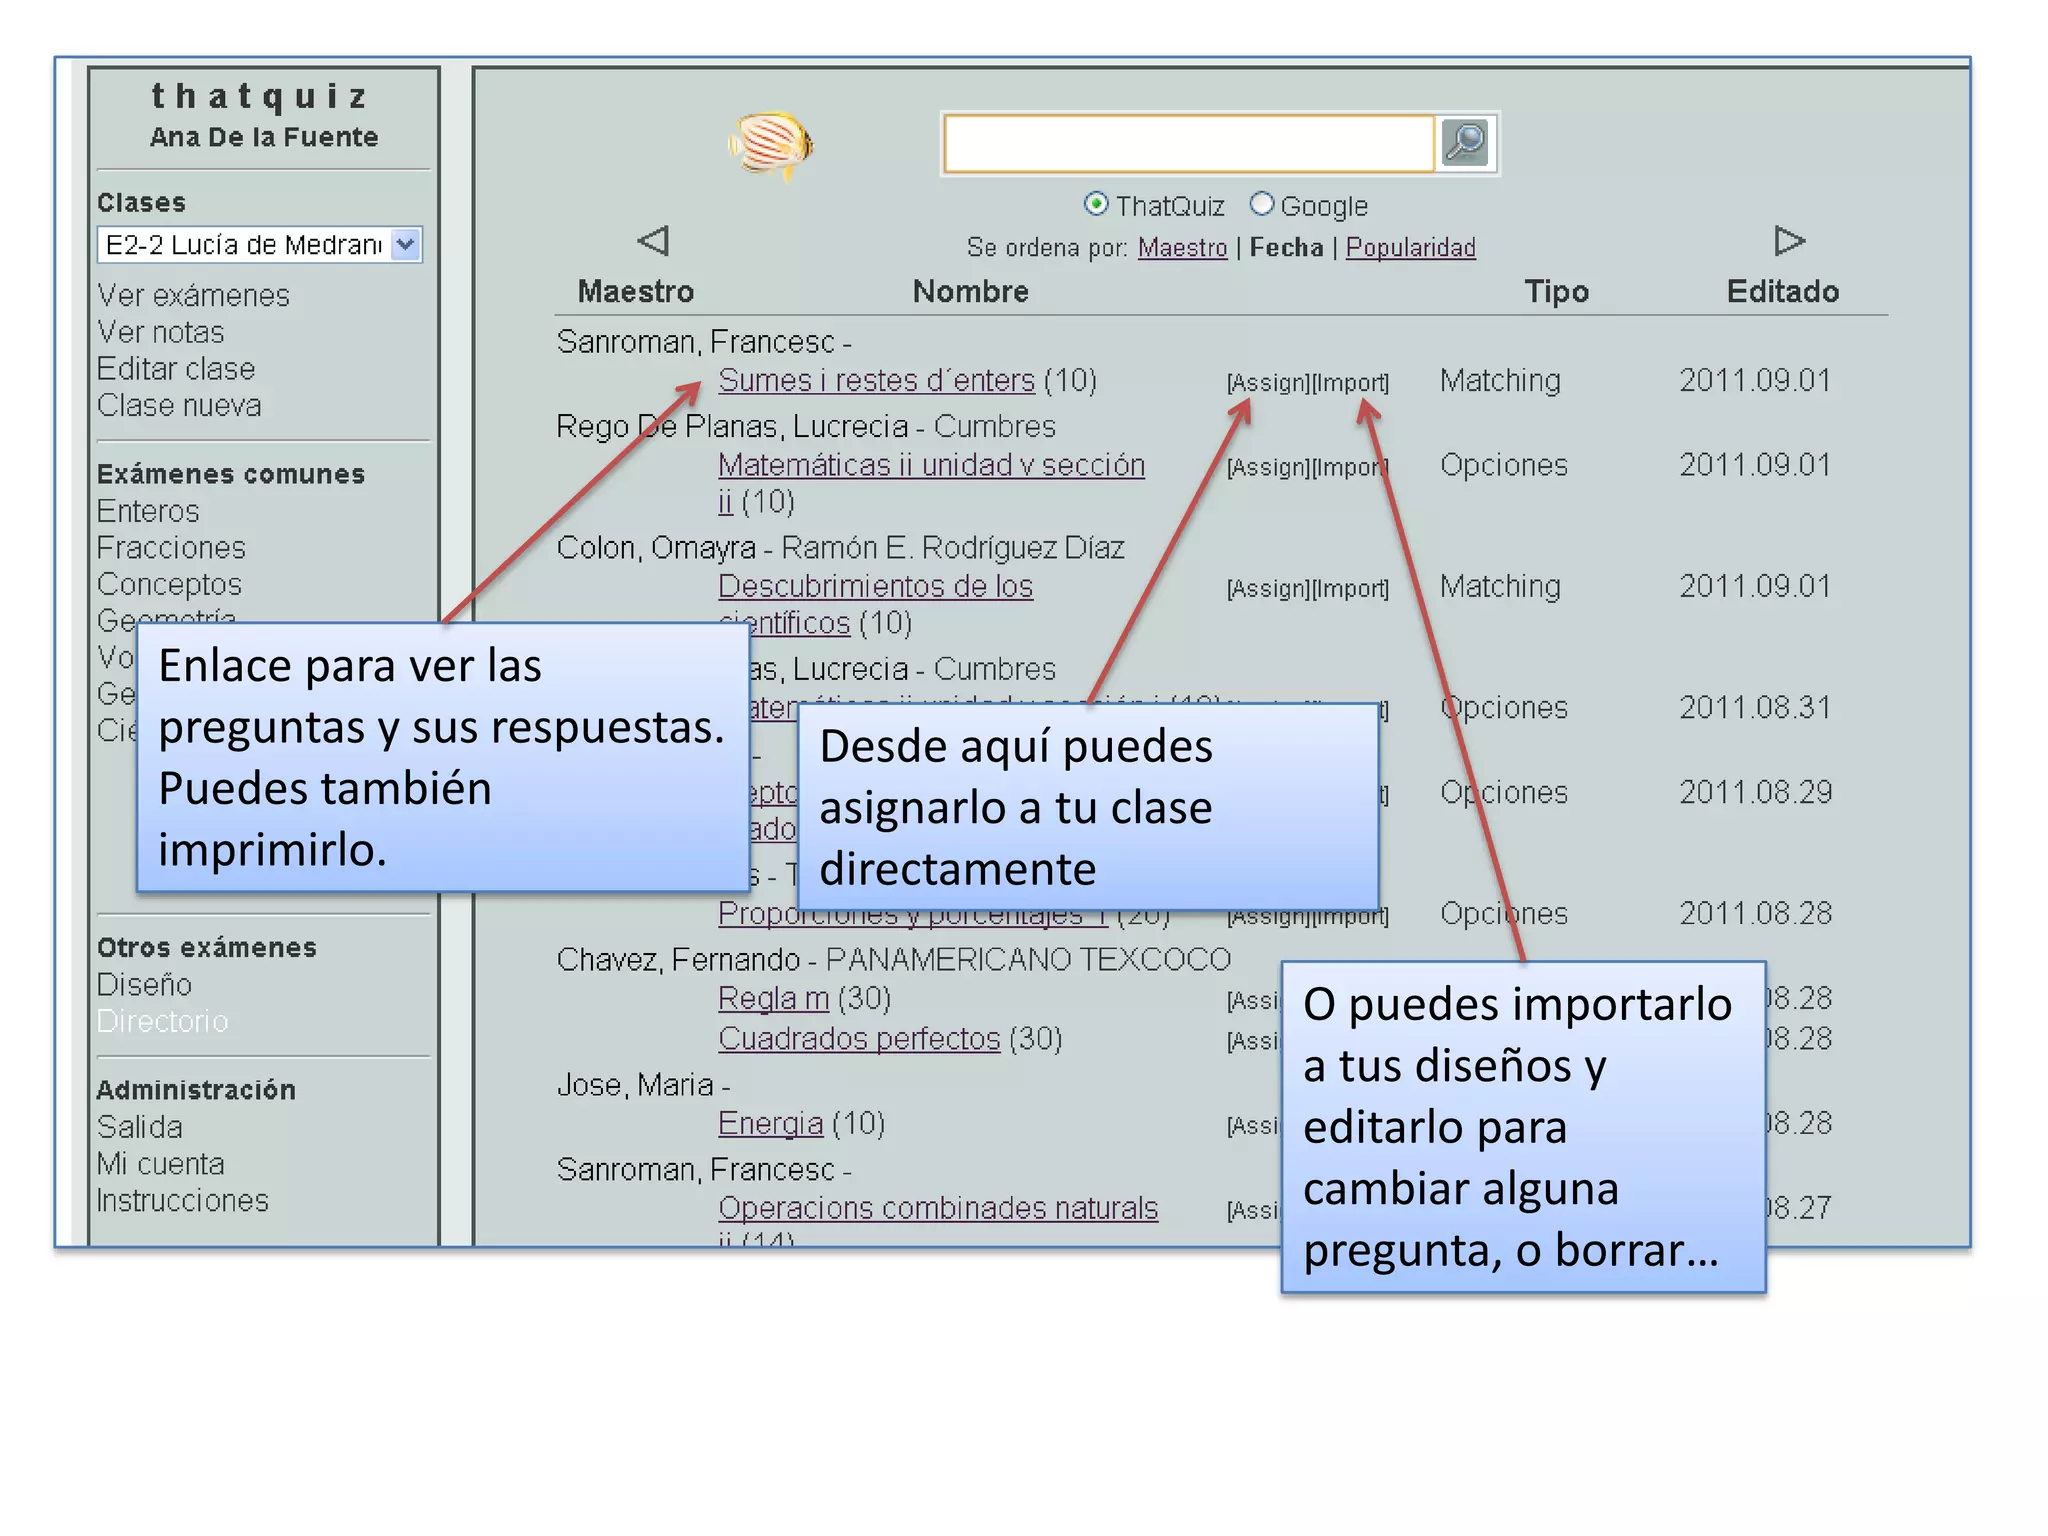Image resolution: width=2048 pixels, height=1536 pixels.
Task: Click Salida to log out
Action: pos(139,1127)
